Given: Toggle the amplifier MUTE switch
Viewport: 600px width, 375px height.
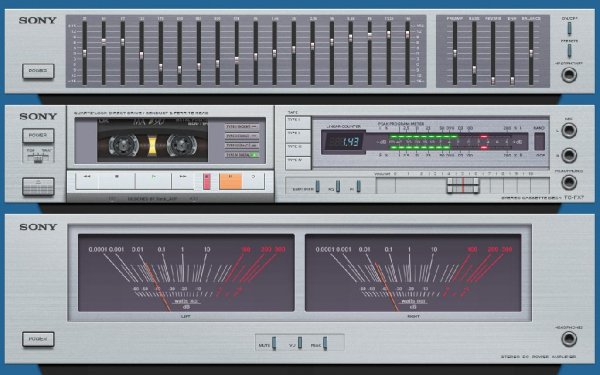Looking at the screenshot, I should pos(274,343).
